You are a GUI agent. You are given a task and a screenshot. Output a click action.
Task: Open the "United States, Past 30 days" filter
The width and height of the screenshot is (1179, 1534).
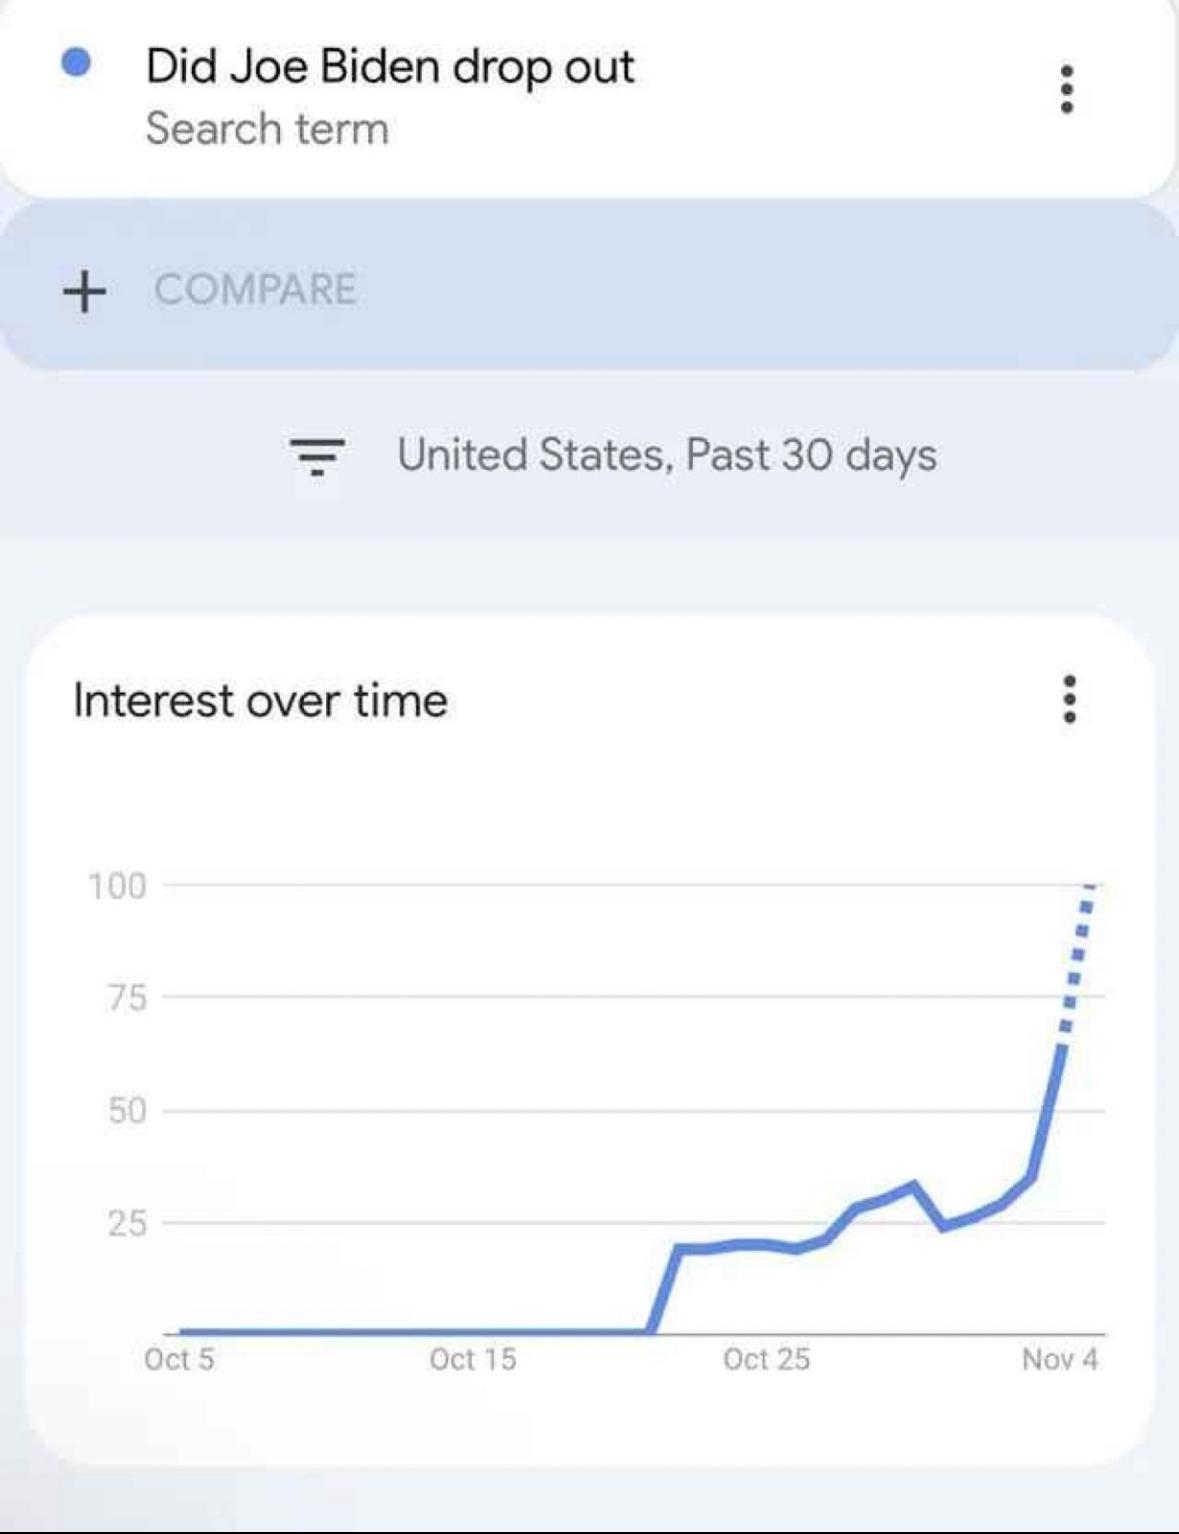(x=666, y=455)
